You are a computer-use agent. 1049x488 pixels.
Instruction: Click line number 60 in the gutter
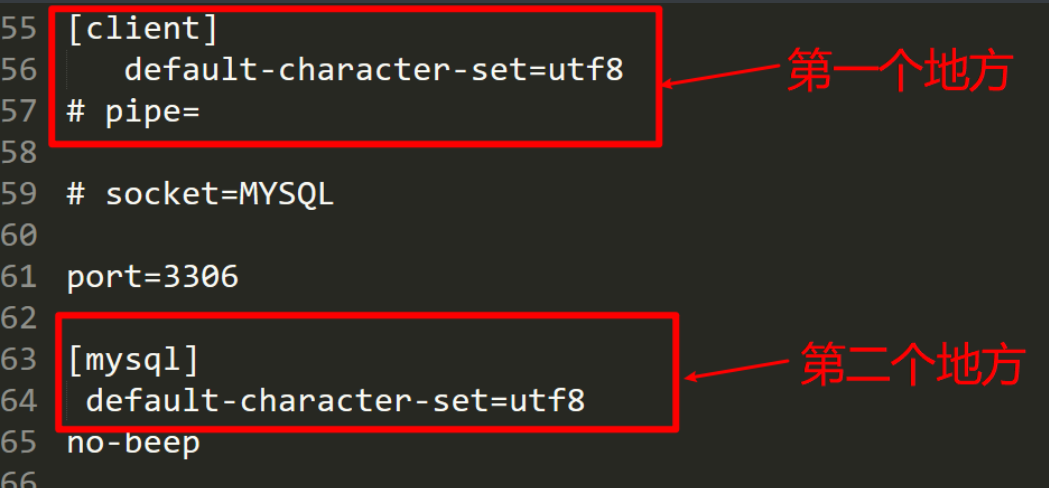[19, 235]
